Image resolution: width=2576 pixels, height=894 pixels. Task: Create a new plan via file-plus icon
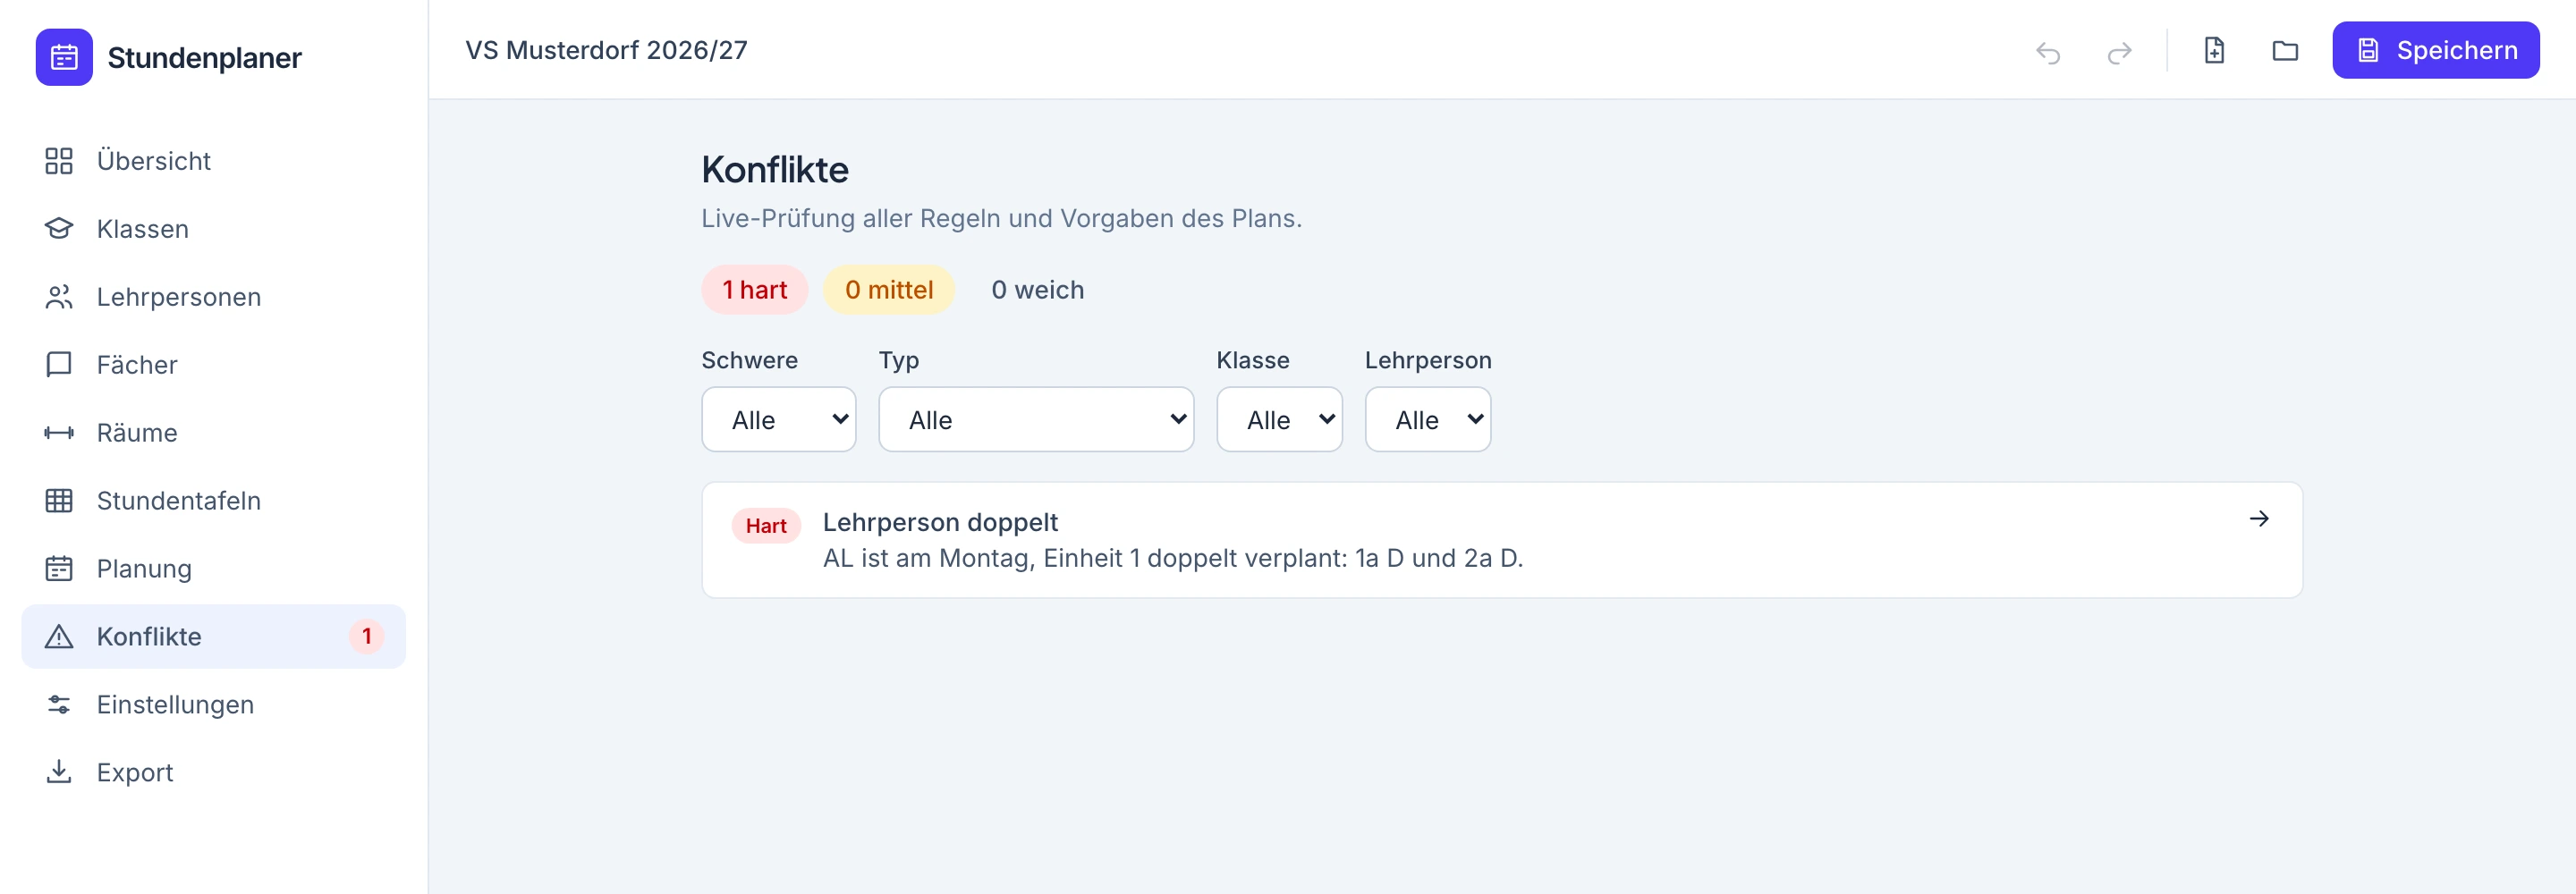[x=2214, y=50]
